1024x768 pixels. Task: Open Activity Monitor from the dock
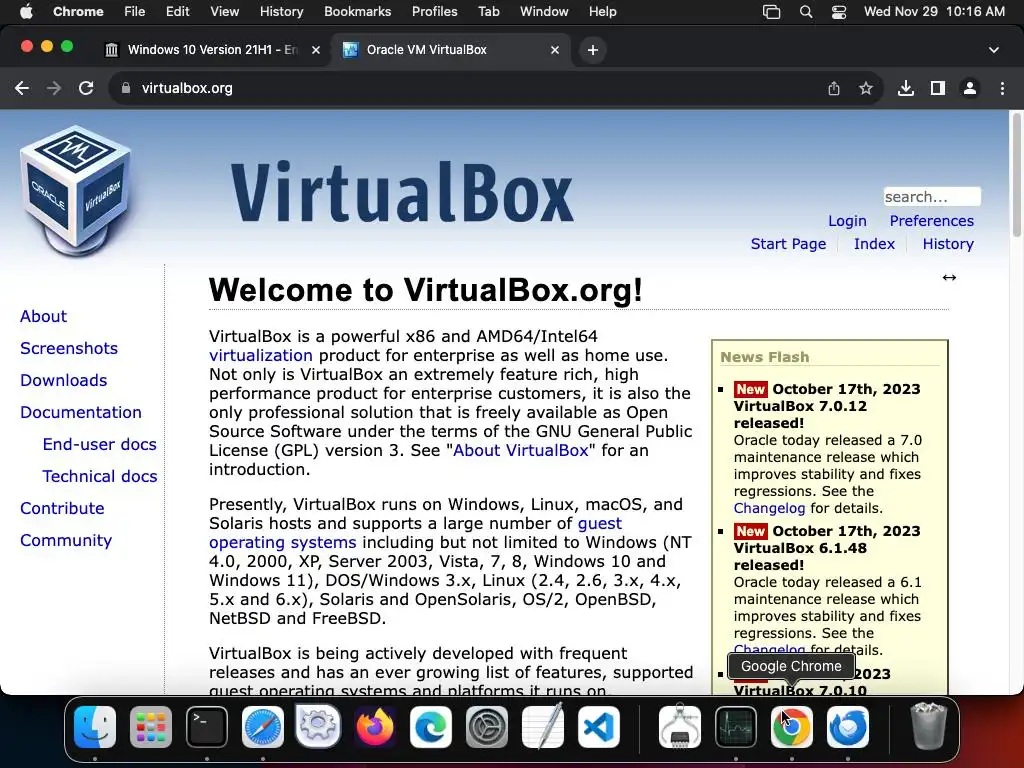click(735, 727)
